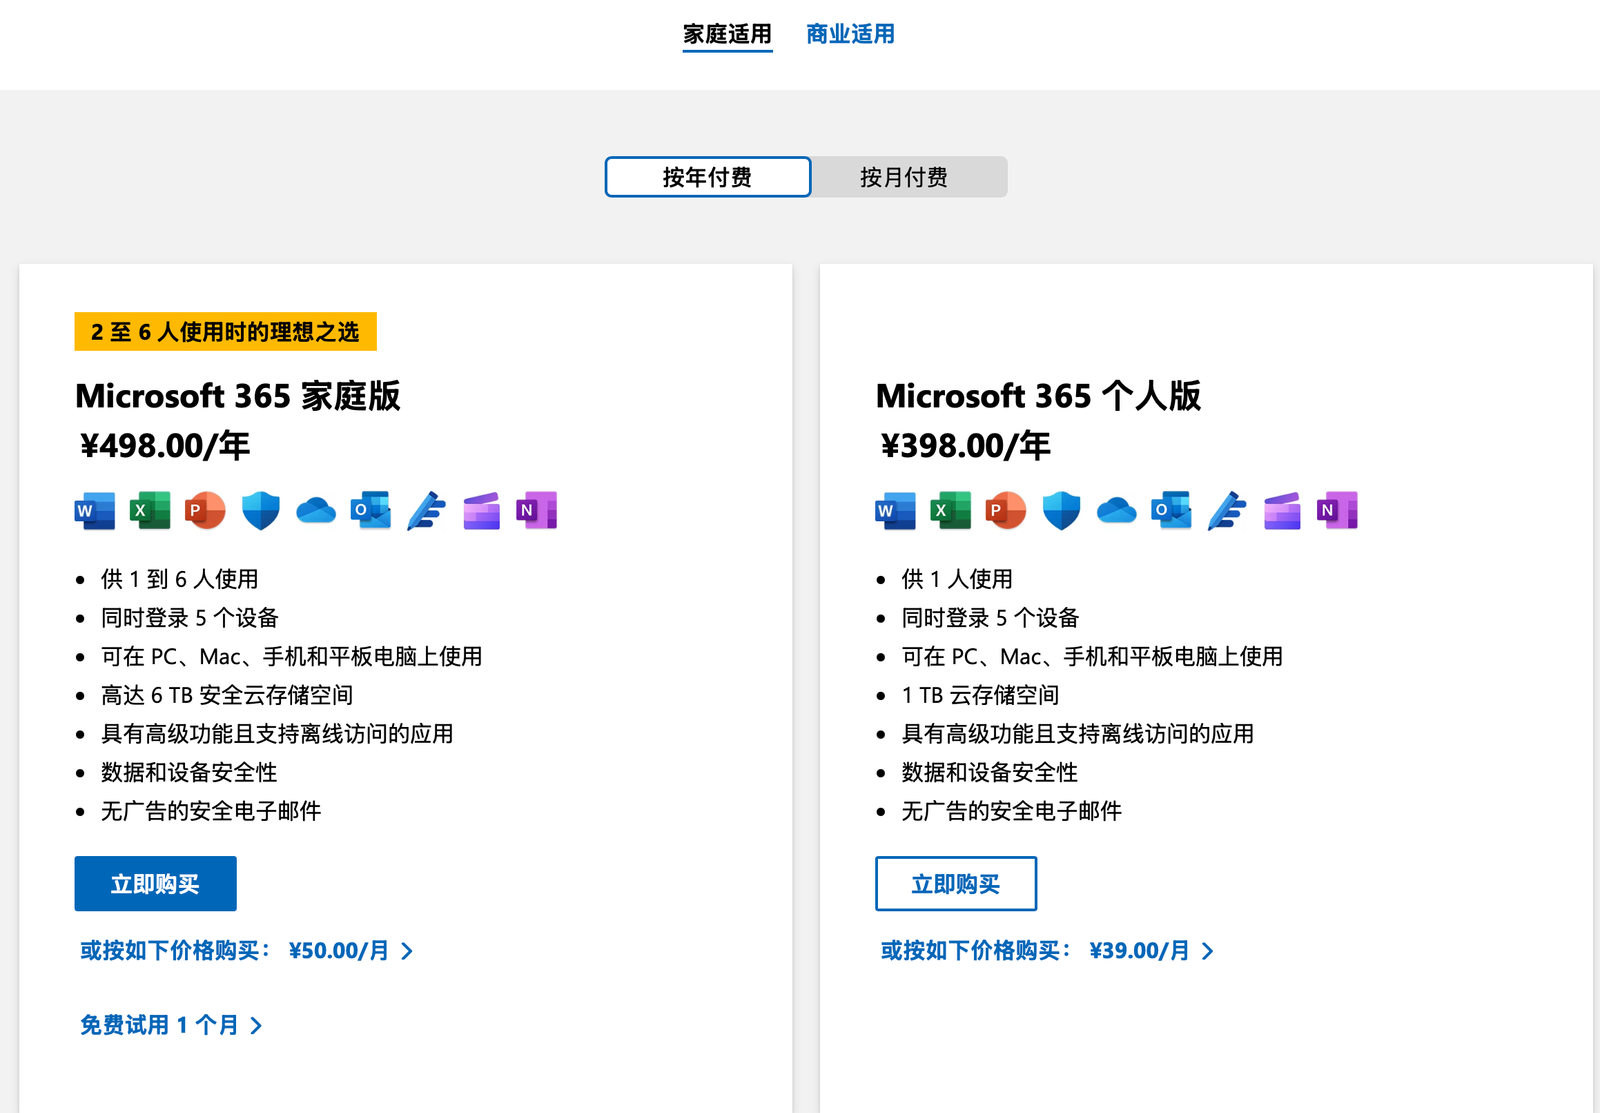Select the 按年付费 billing option
This screenshot has width=1600, height=1113.
point(707,177)
